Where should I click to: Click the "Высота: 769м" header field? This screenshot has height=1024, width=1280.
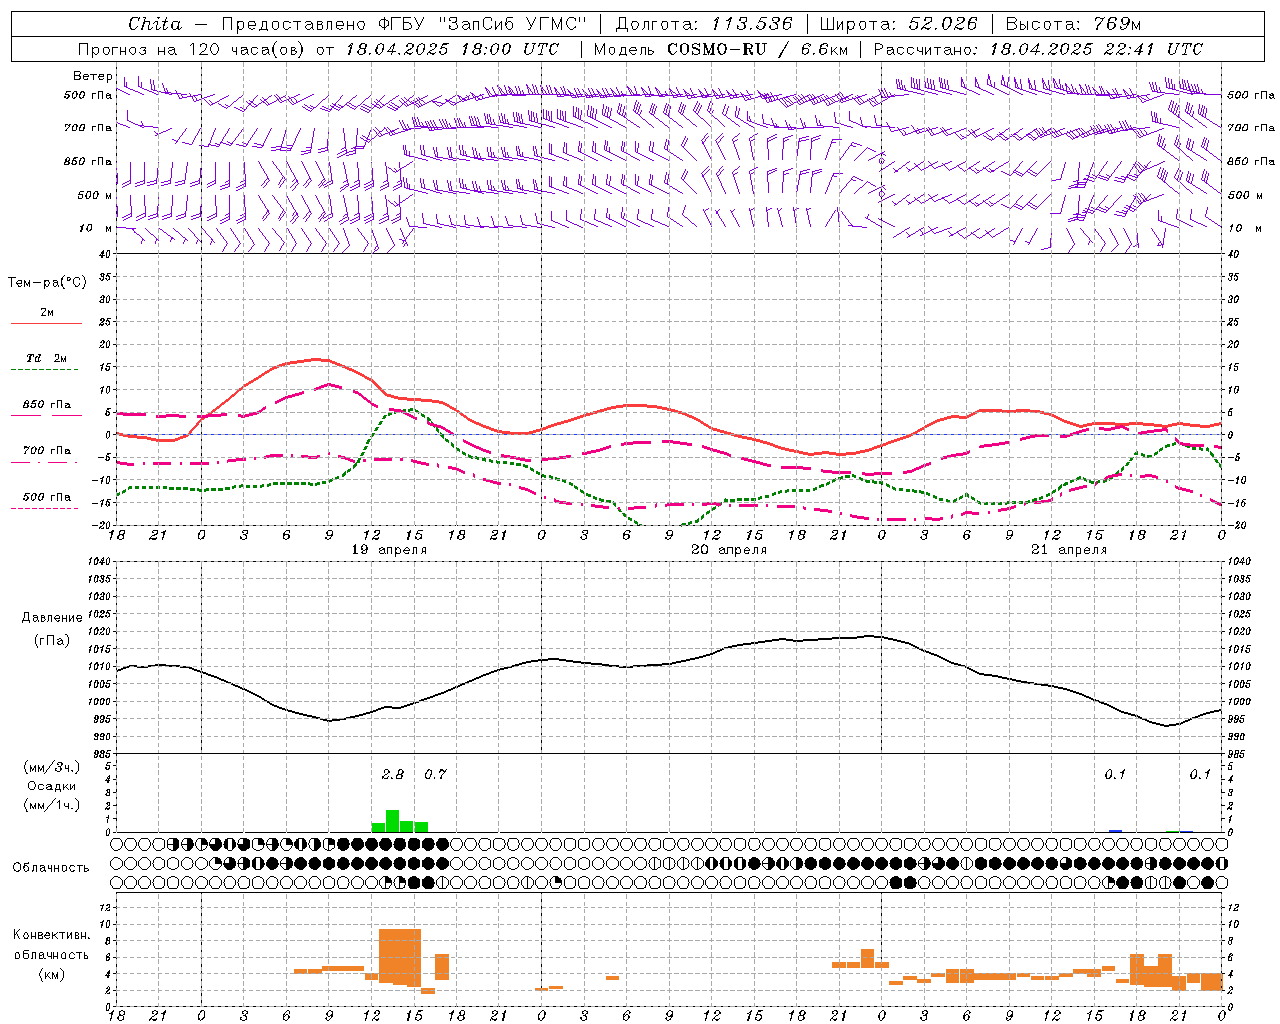1073,24
